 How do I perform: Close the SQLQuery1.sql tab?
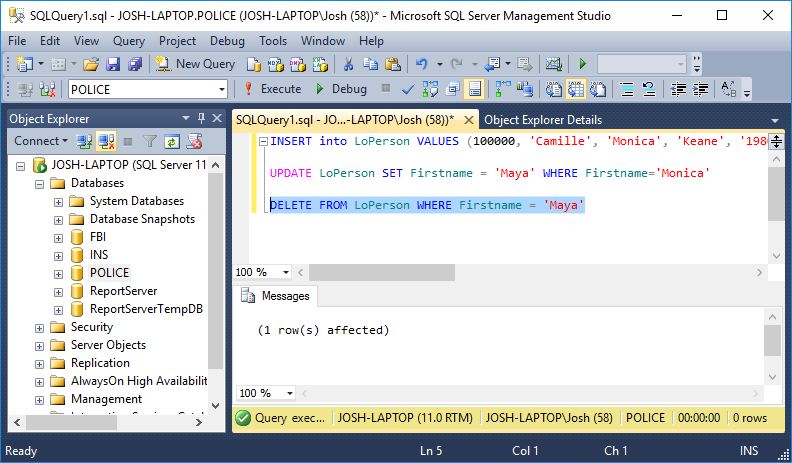click(469, 120)
